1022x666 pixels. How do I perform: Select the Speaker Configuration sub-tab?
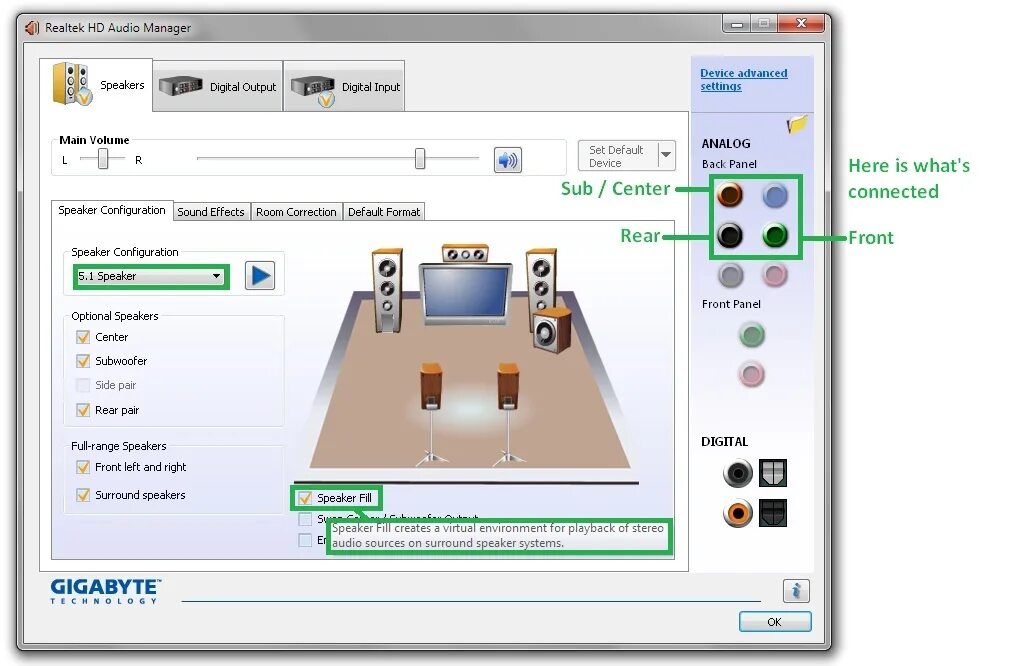point(112,210)
